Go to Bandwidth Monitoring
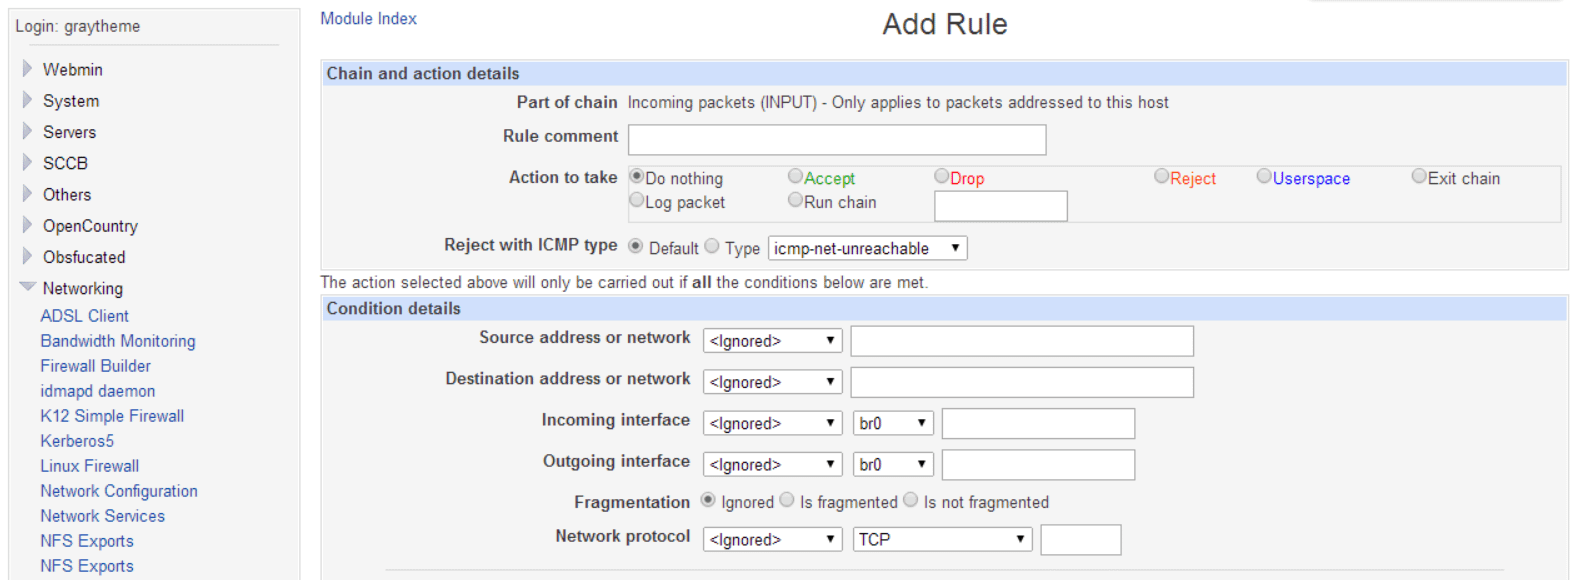The image size is (1576, 580). pos(117,340)
